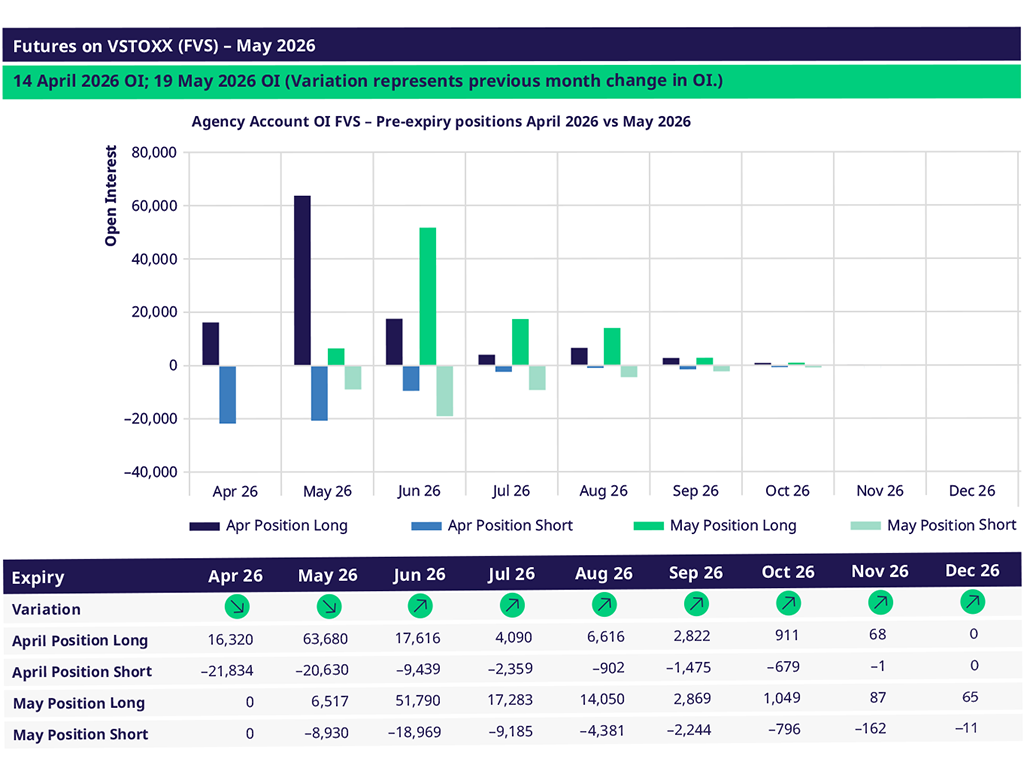Click the 'Nov 26' x-axis label on chart
This screenshot has height=771, width=1024.
tap(880, 491)
